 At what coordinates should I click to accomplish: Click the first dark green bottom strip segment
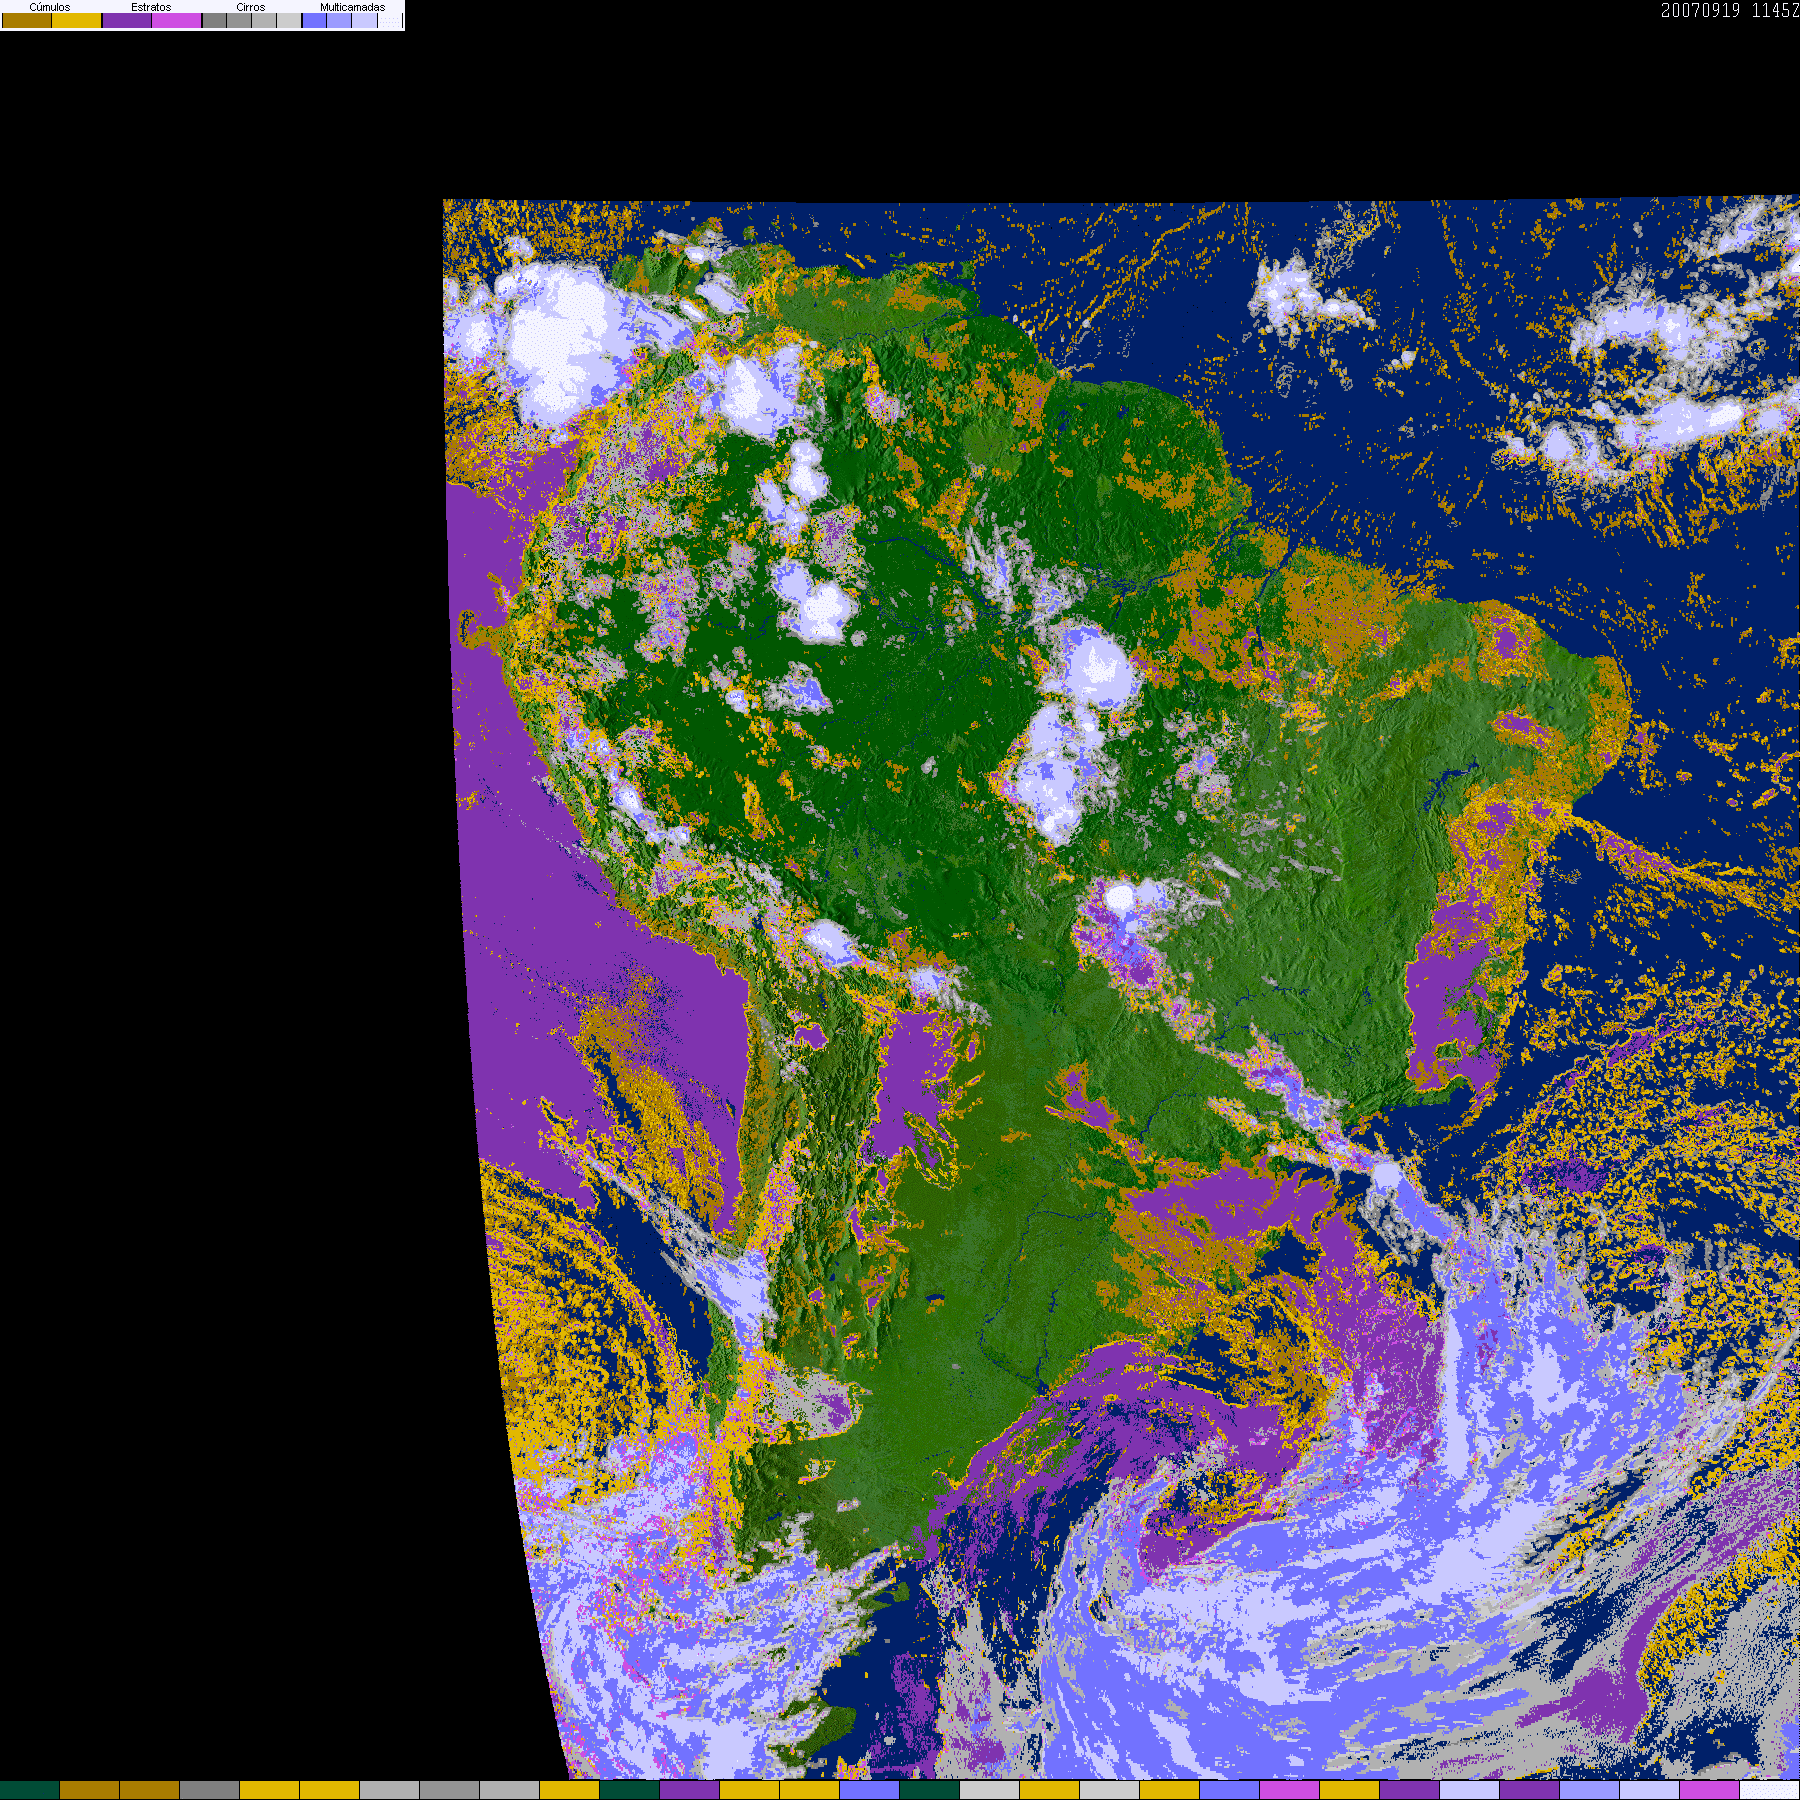pos(30,1790)
